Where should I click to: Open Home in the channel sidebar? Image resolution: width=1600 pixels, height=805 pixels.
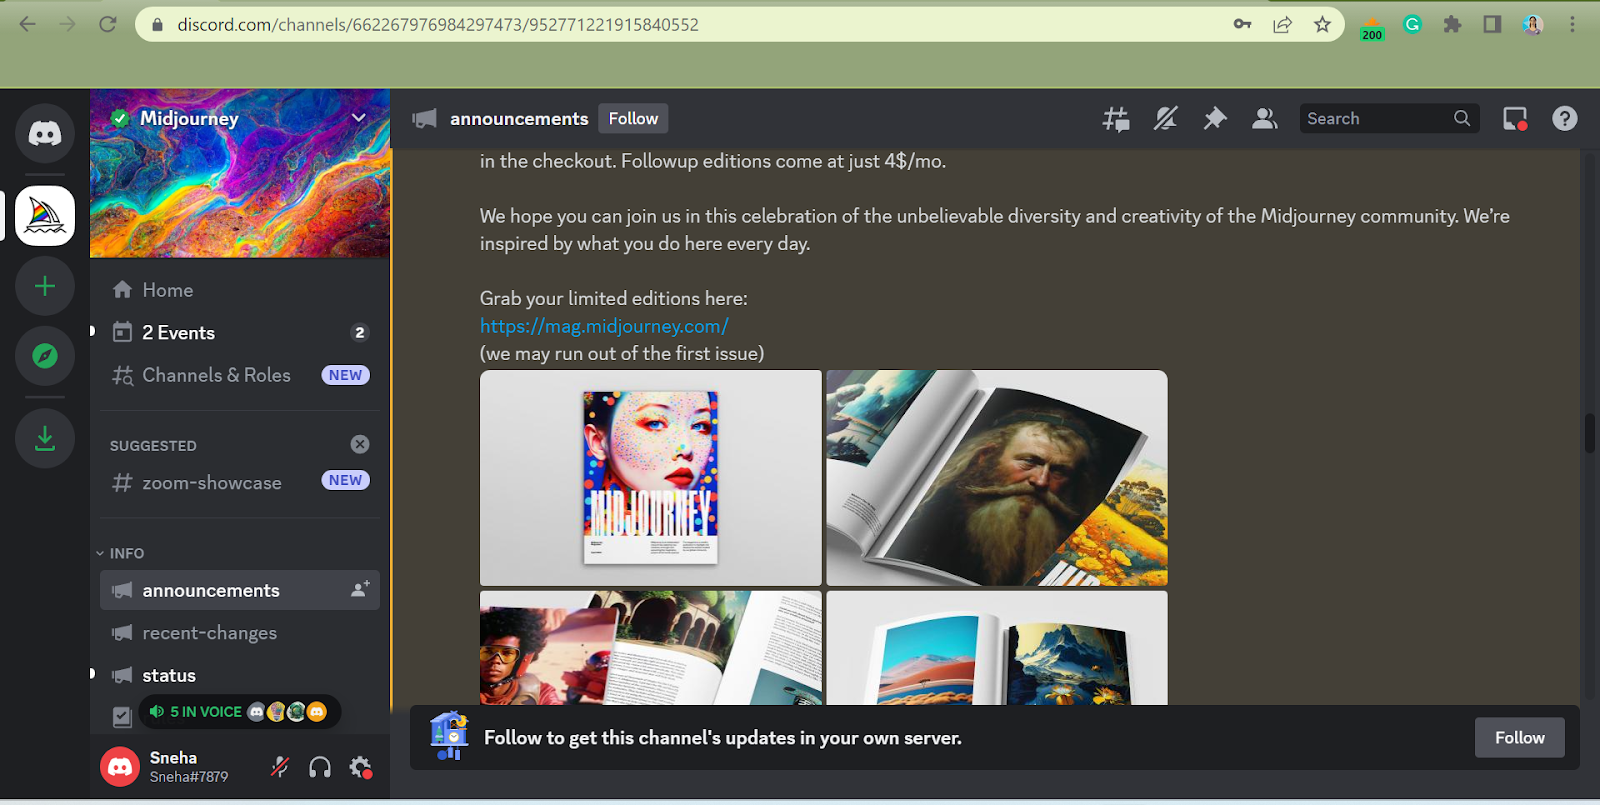240,290
